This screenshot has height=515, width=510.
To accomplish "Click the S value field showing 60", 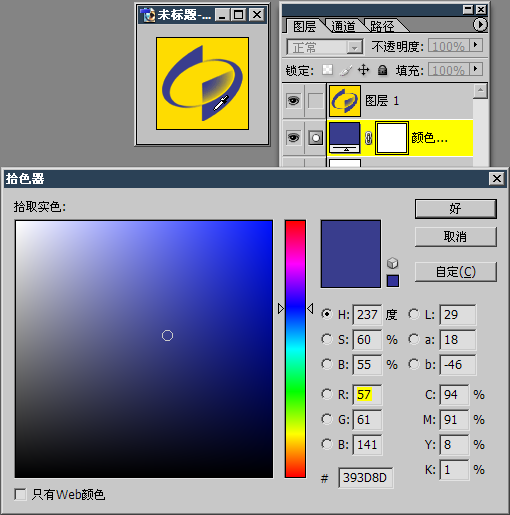I will (367, 339).
